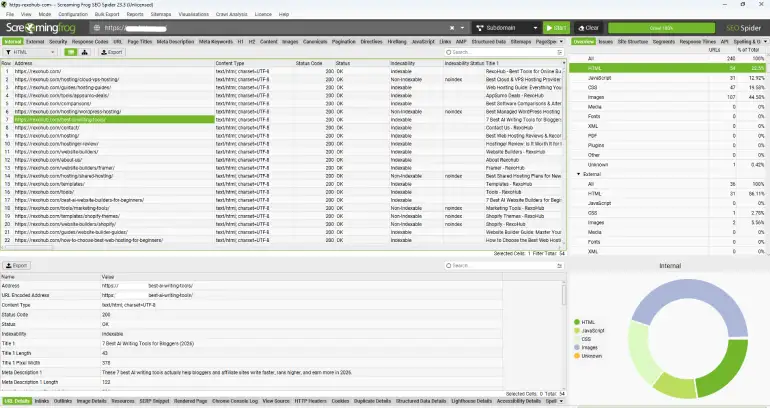
Task: Sort by Indexability column header
Action: point(416,63)
